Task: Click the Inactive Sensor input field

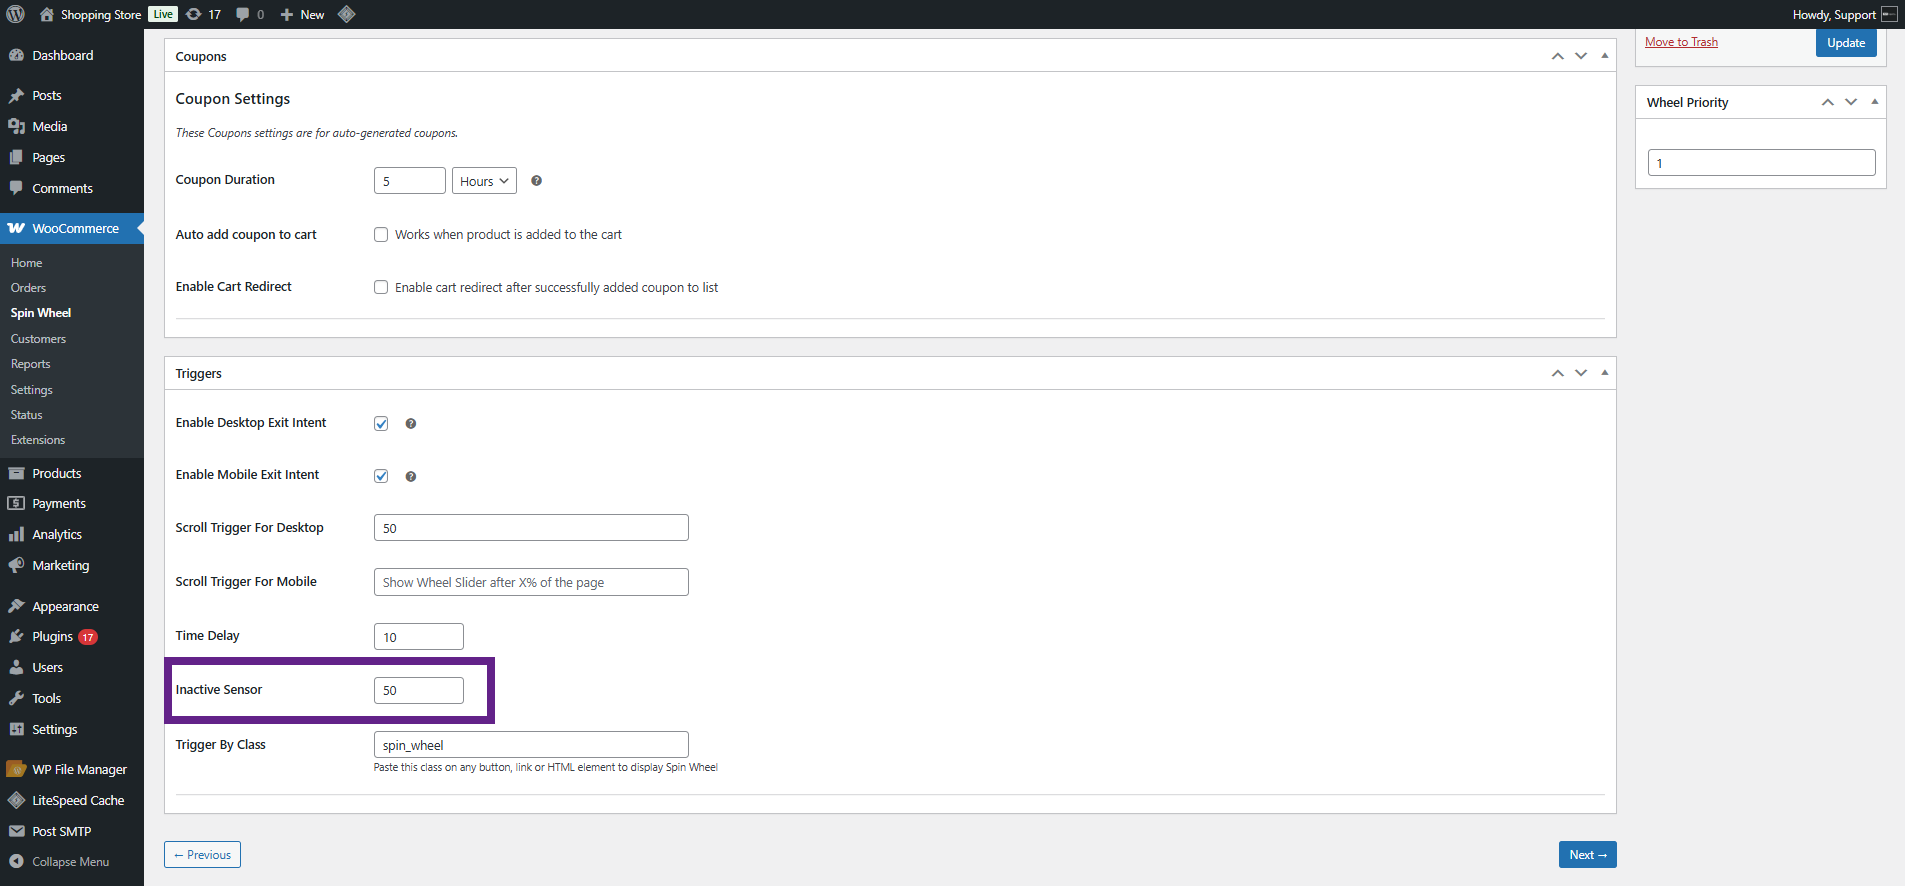Action: [418, 691]
